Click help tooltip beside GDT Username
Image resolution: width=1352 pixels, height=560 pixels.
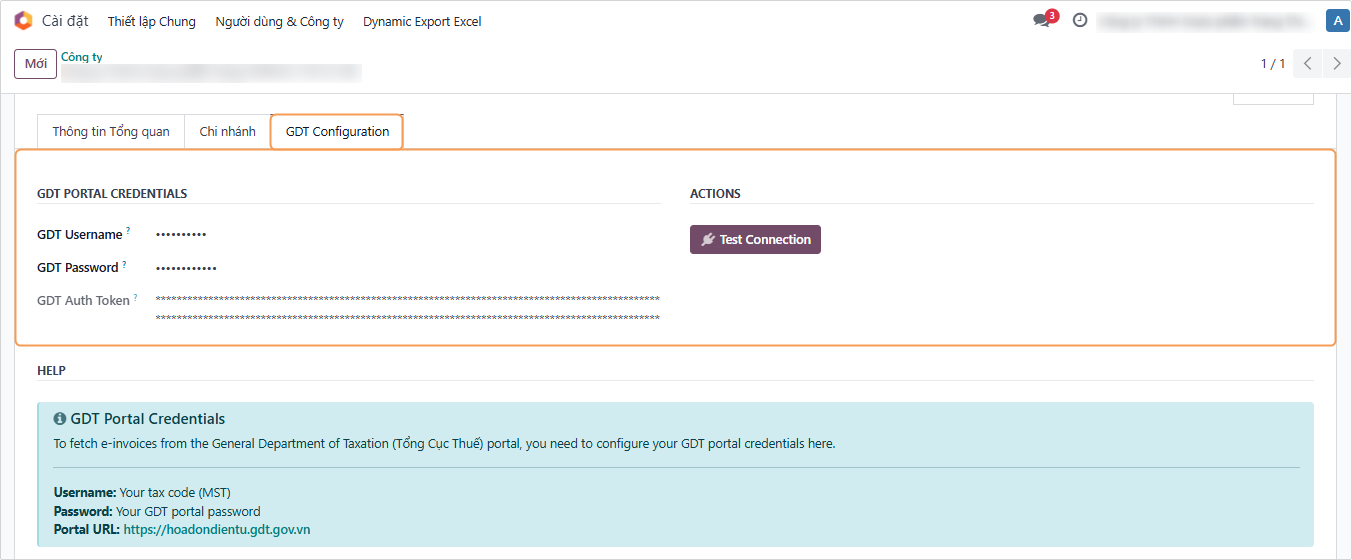pyautogui.click(x=128, y=231)
